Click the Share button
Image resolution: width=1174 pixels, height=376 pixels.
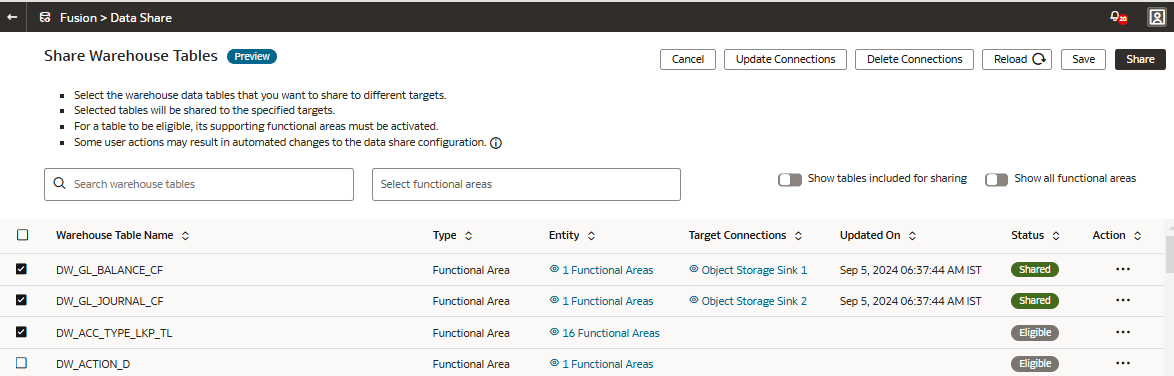point(1140,59)
